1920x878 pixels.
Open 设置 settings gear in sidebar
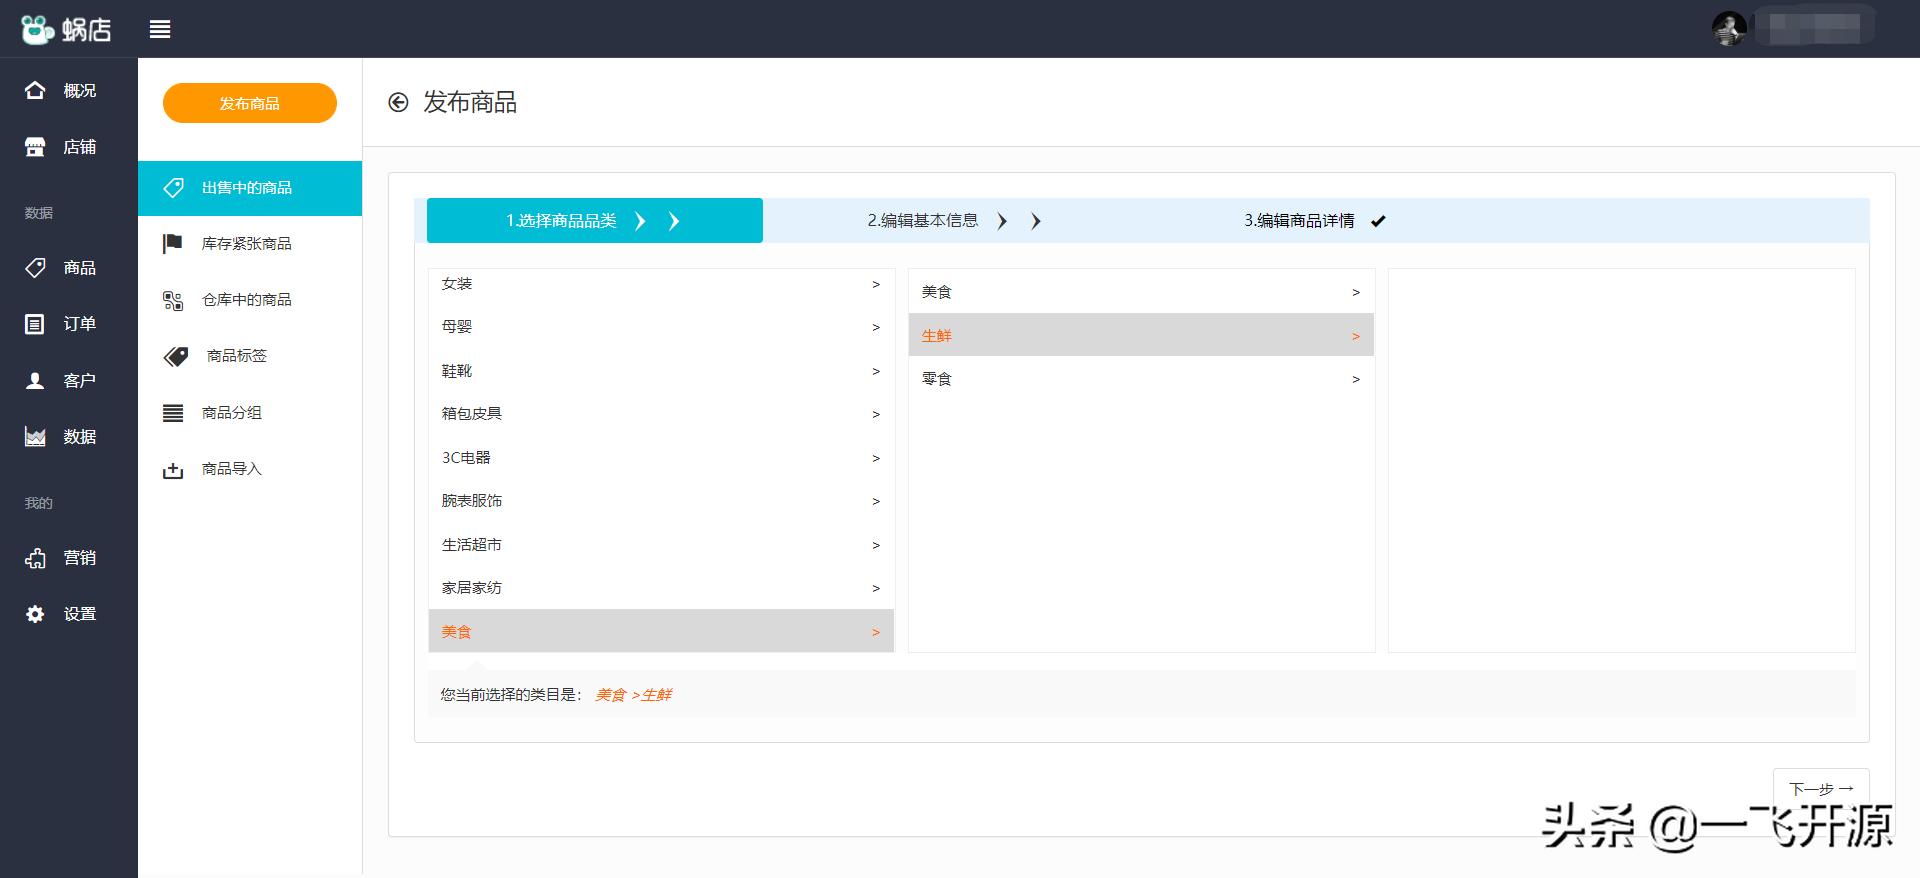click(x=36, y=614)
